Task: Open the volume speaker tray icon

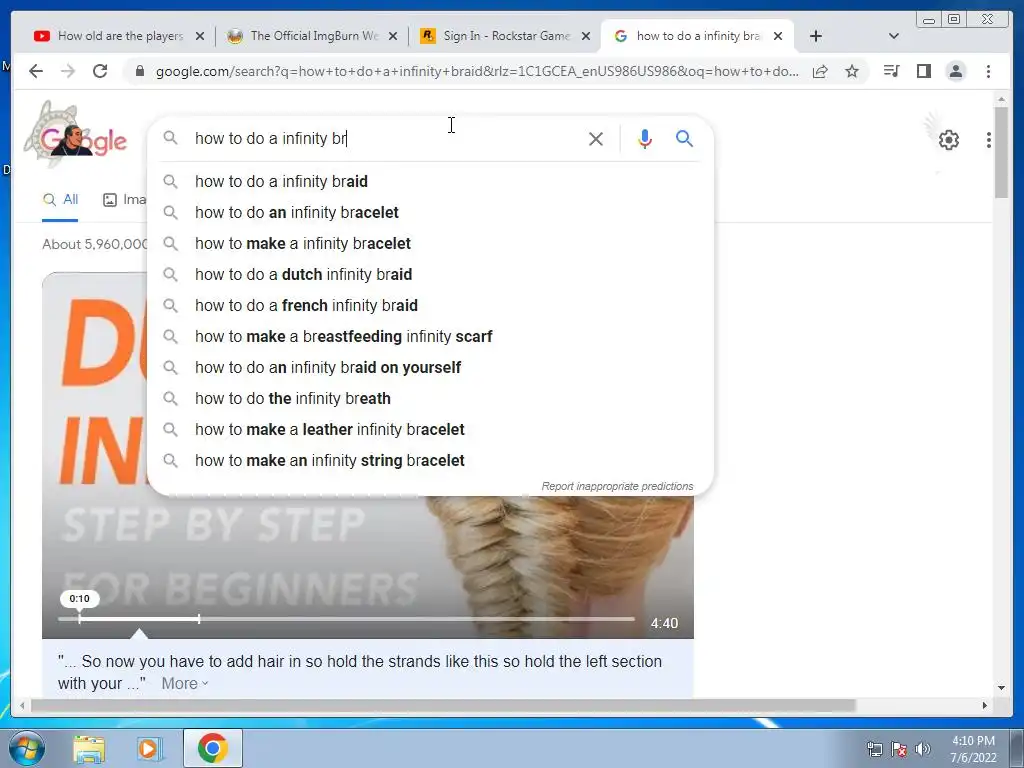Action: 923,749
